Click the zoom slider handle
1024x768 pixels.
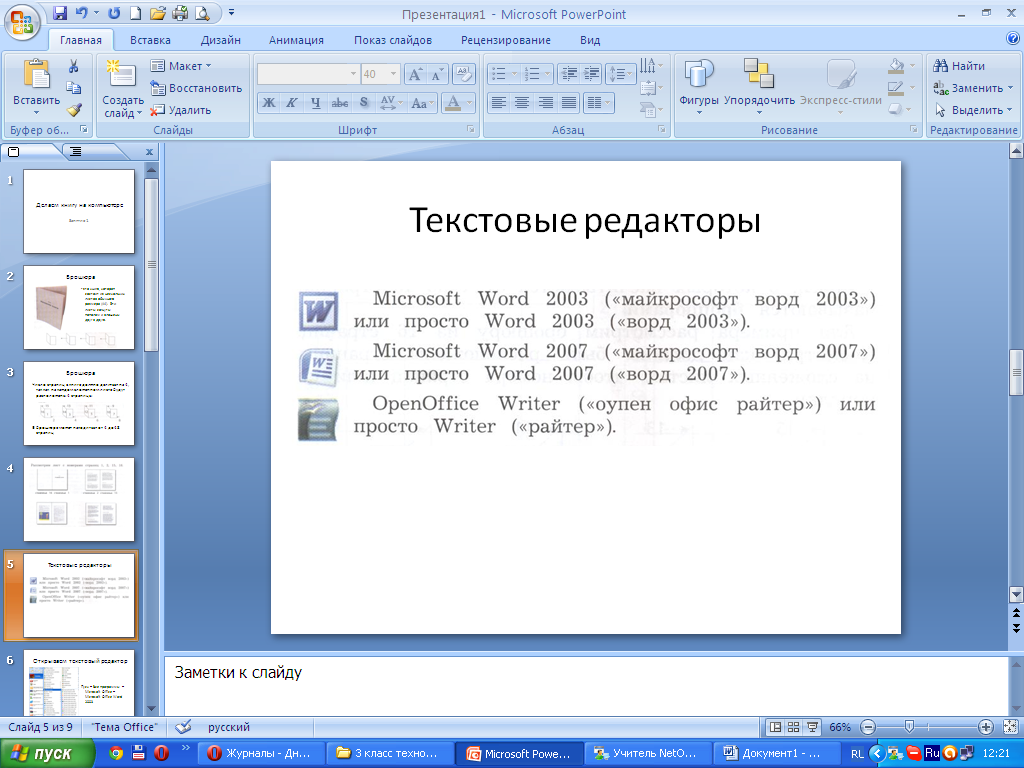(x=909, y=727)
